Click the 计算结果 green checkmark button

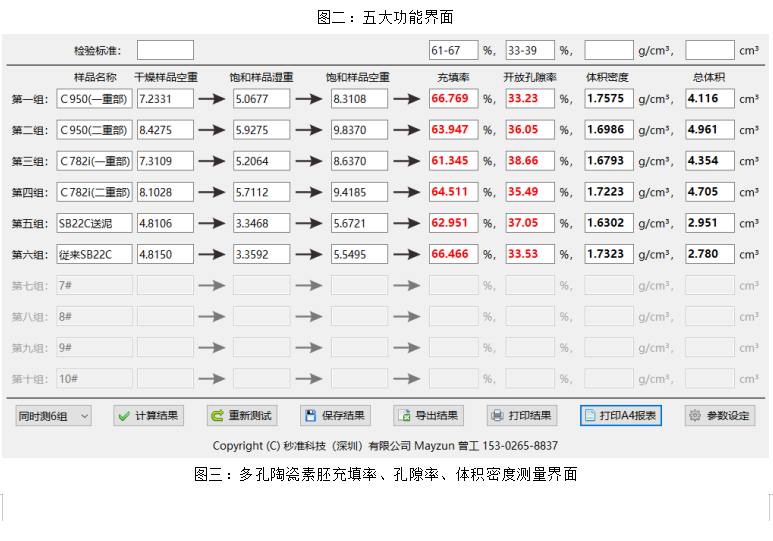point(148,416)
